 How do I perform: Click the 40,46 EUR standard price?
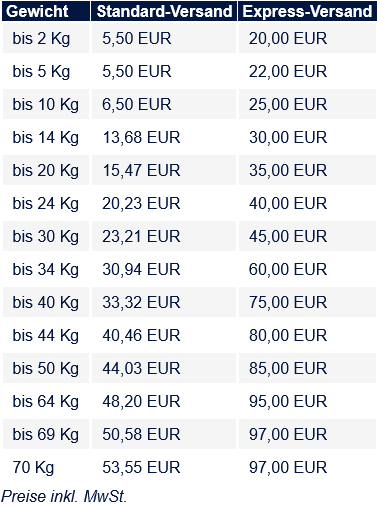[141, 335]
